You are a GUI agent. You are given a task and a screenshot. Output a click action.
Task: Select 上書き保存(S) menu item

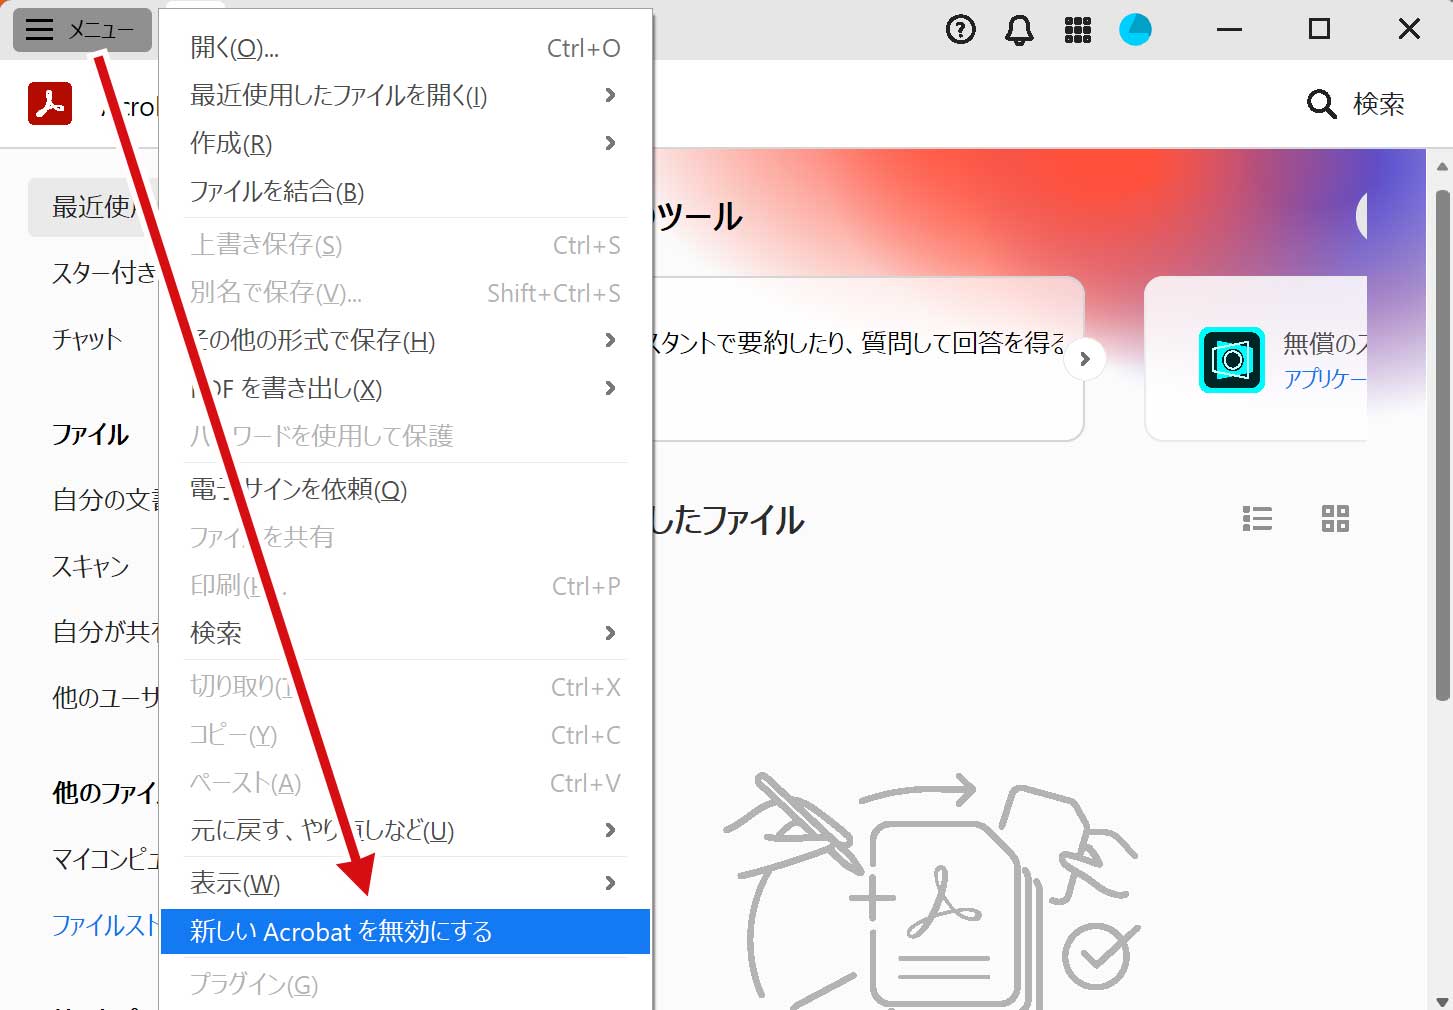coord(405,245)
